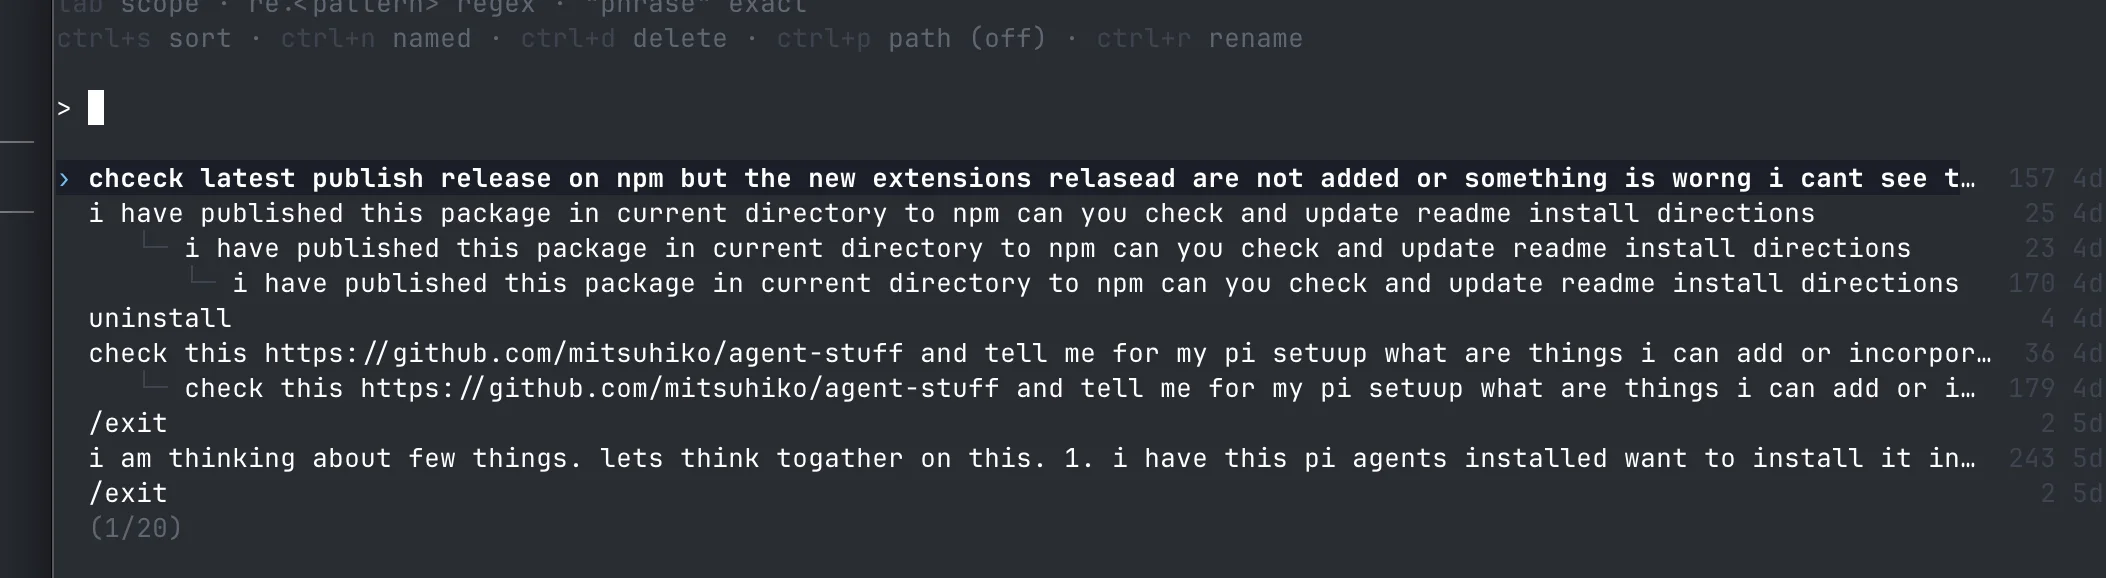The width and height of the screenshot is (2106, 578).
Task: Select the caret indicator beside highlighted entry
Action: point(64,178)
